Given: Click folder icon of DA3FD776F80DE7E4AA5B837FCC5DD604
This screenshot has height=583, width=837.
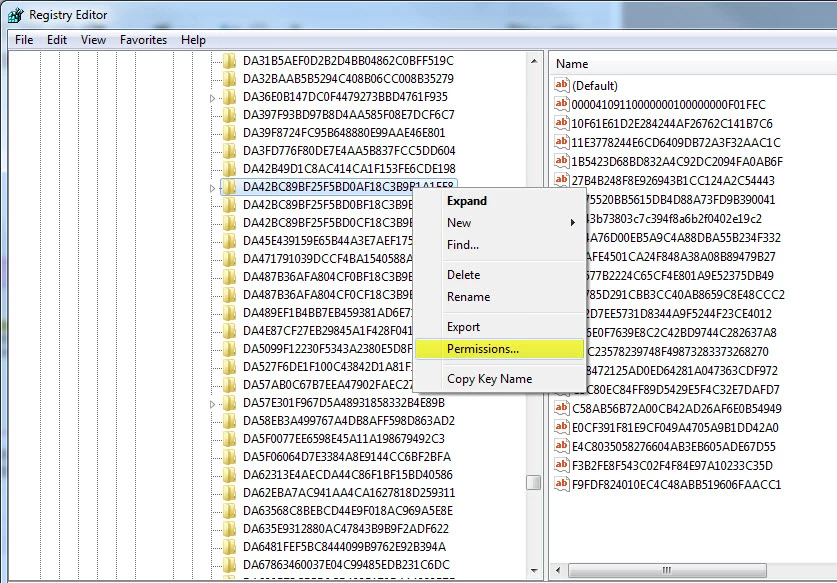Looking at the screenshot, I should pos(230,151).
